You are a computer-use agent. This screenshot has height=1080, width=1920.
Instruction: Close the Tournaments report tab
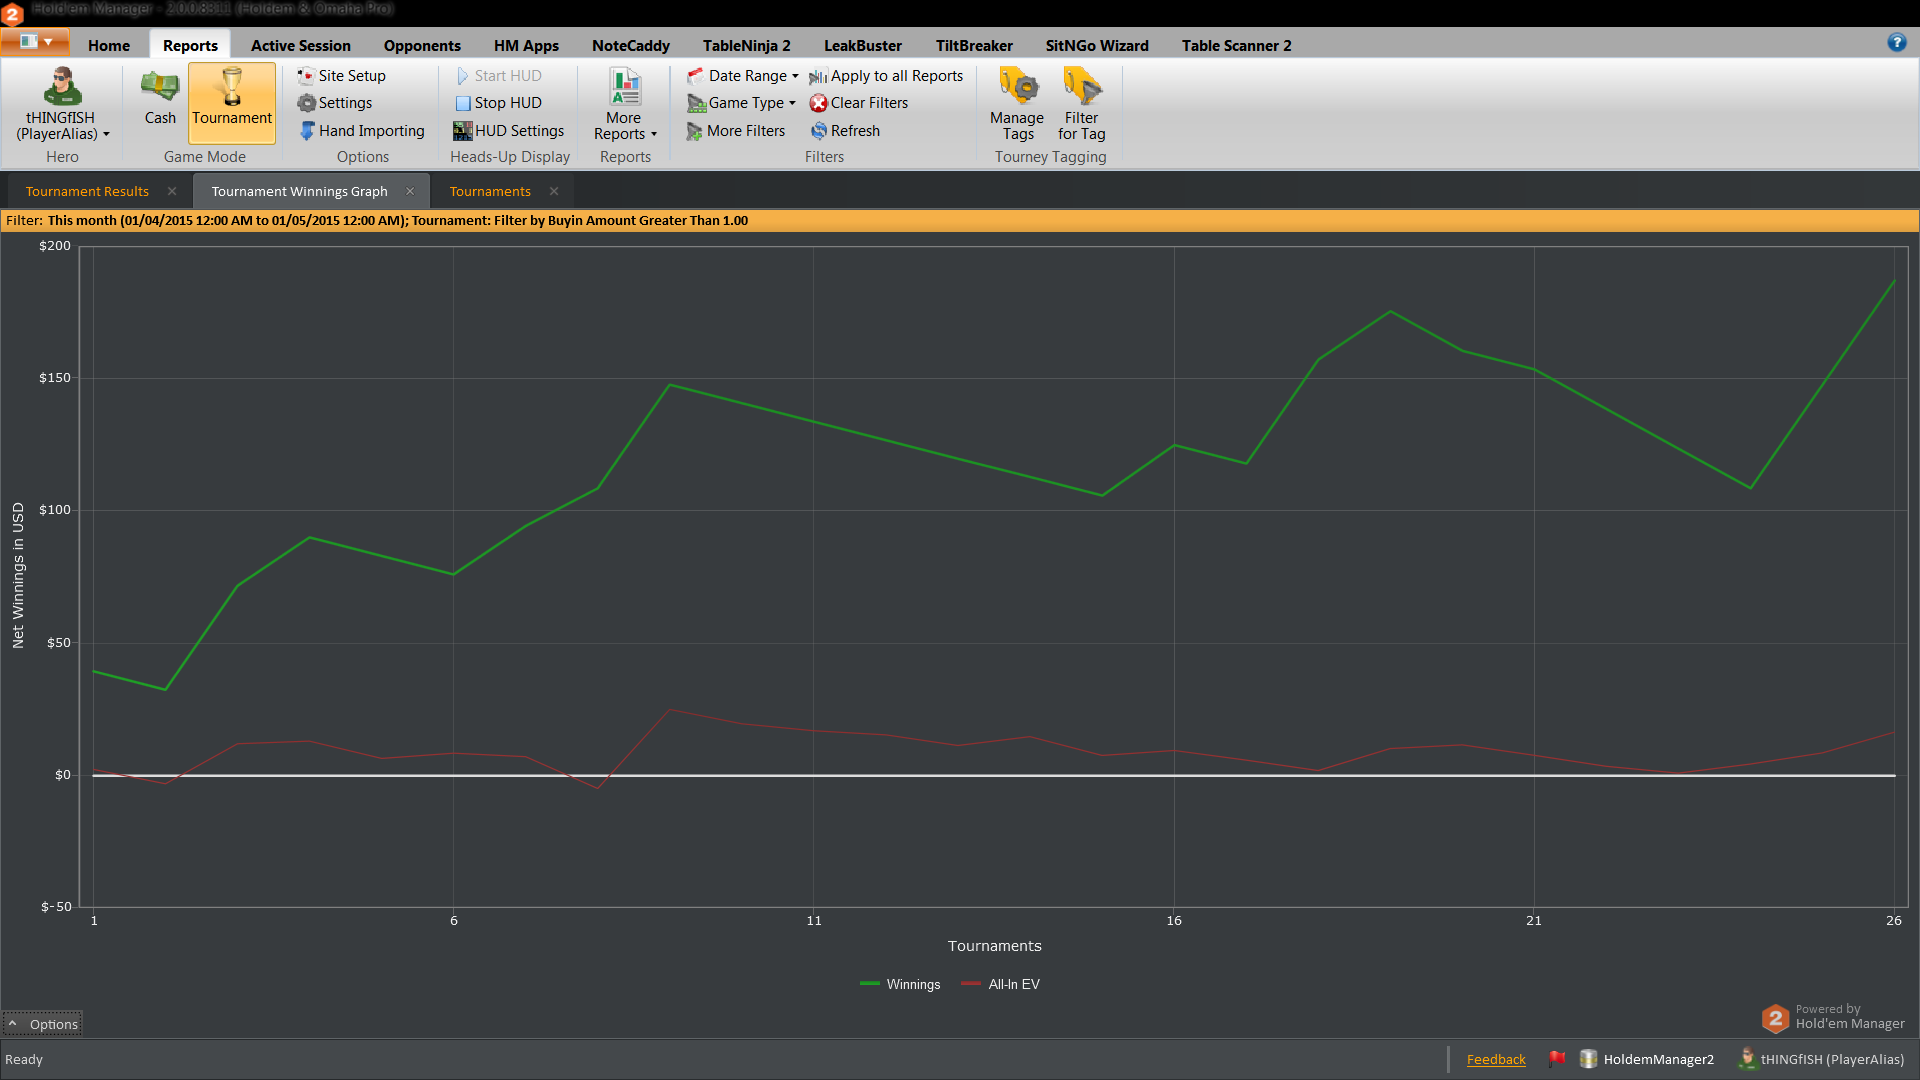(554, 191)
